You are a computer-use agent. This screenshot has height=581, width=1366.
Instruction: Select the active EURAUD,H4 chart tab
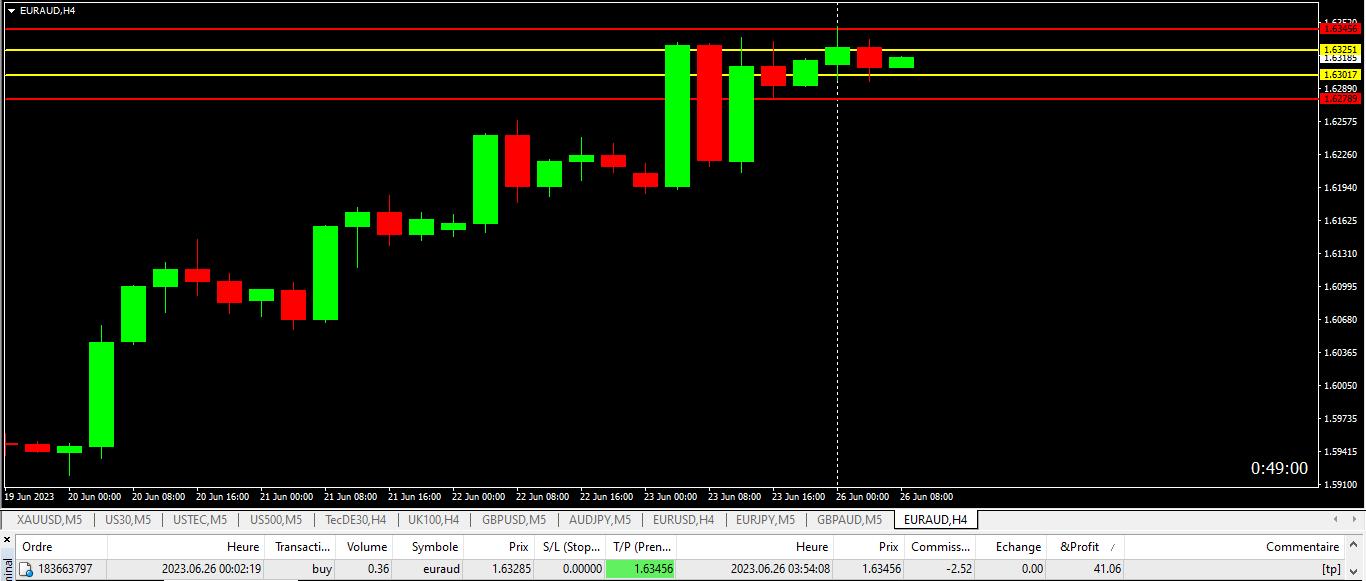pos(935,520)
